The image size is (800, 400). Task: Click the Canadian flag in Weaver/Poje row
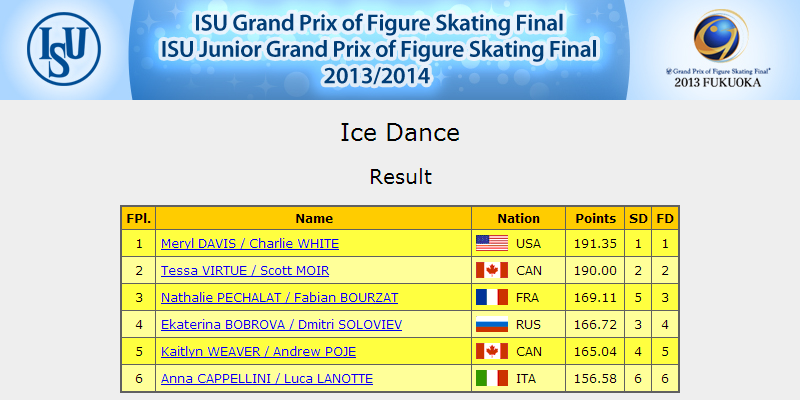point(492,351)
